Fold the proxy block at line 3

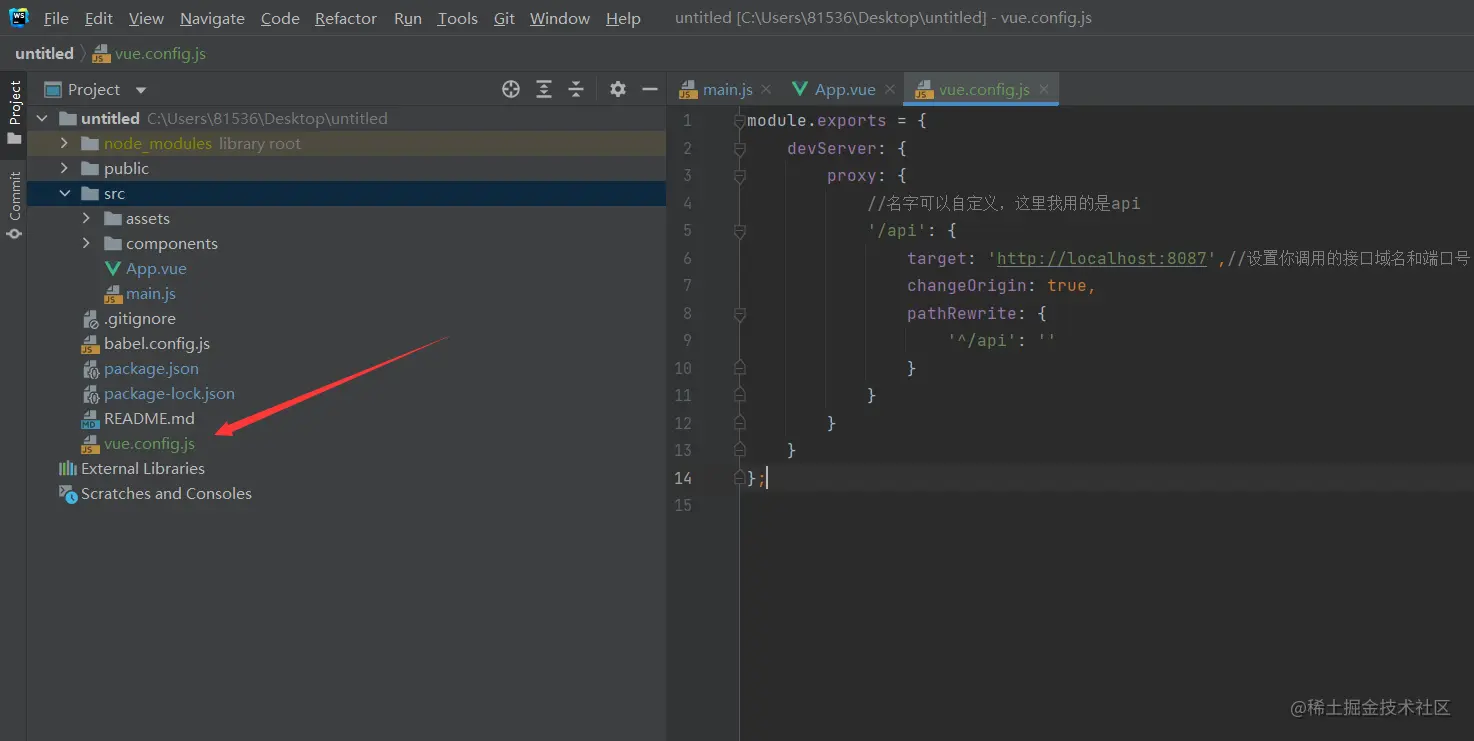(x=740, y=176)
